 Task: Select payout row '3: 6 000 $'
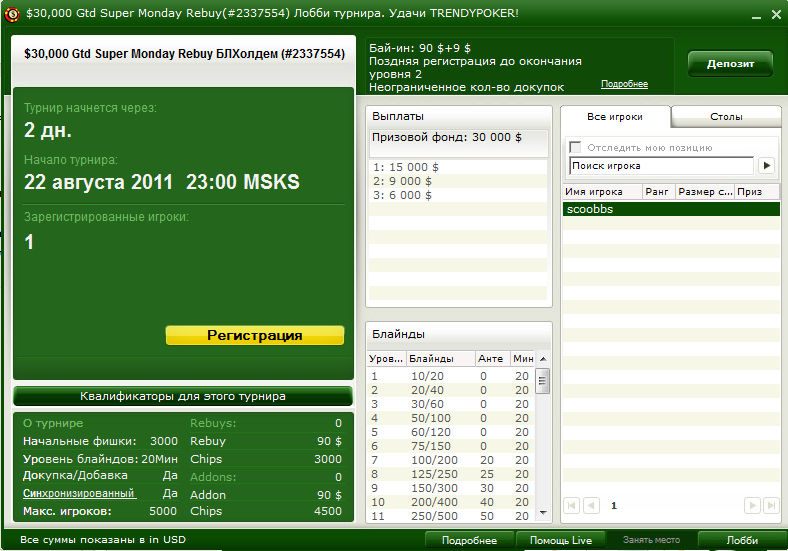pyautogui.click(x=457, y=196)
